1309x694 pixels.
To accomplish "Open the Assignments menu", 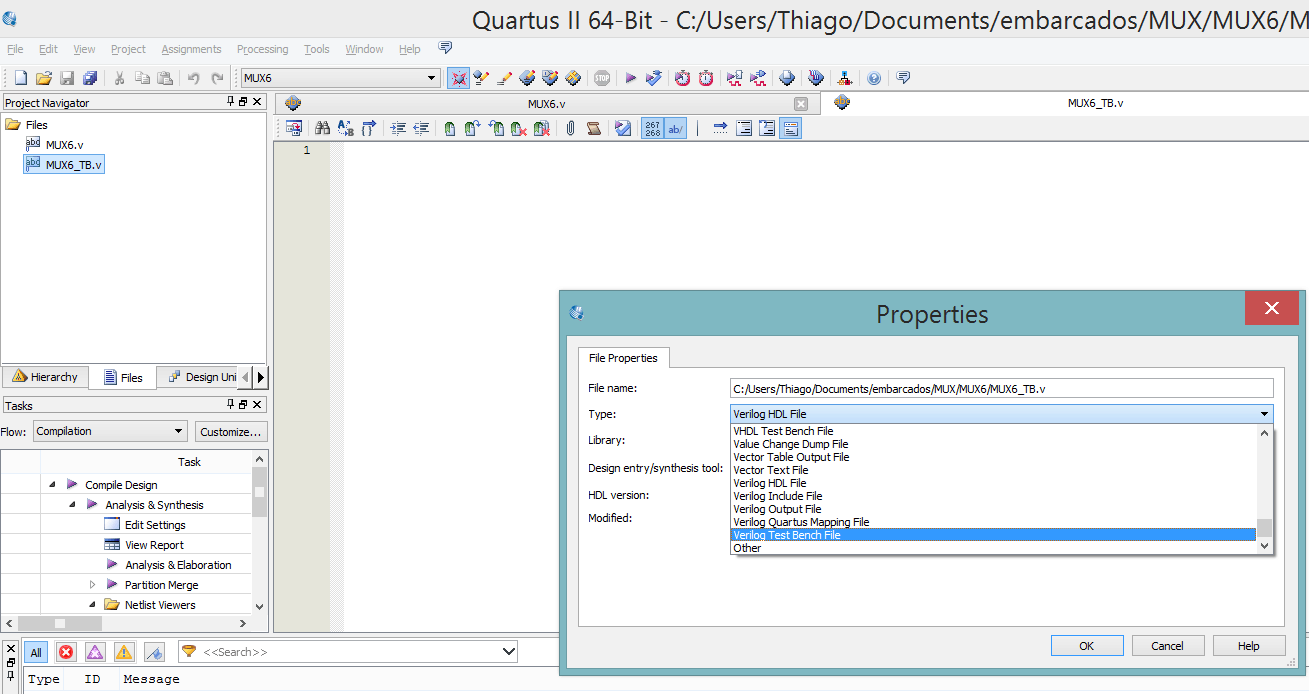I will point(191,49).
